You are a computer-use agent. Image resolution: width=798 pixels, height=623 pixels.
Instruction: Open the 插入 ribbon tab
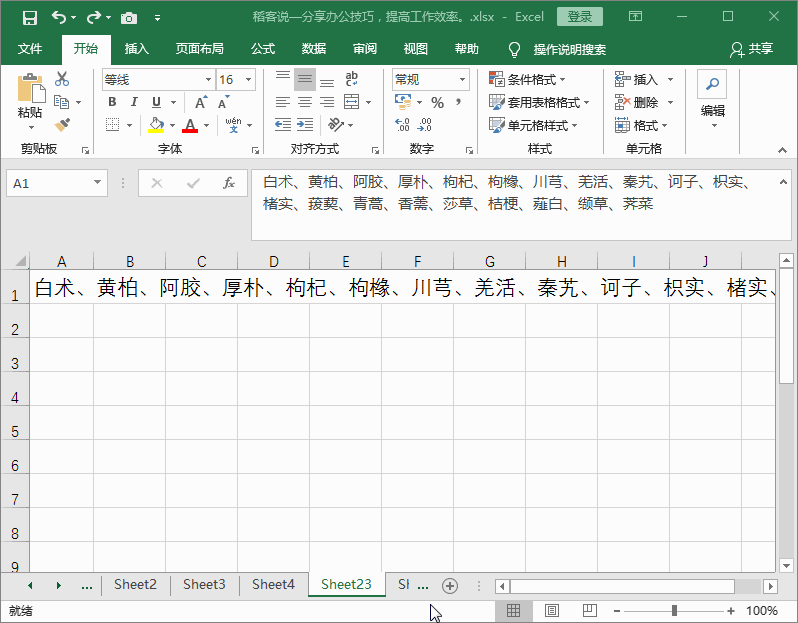137,49
